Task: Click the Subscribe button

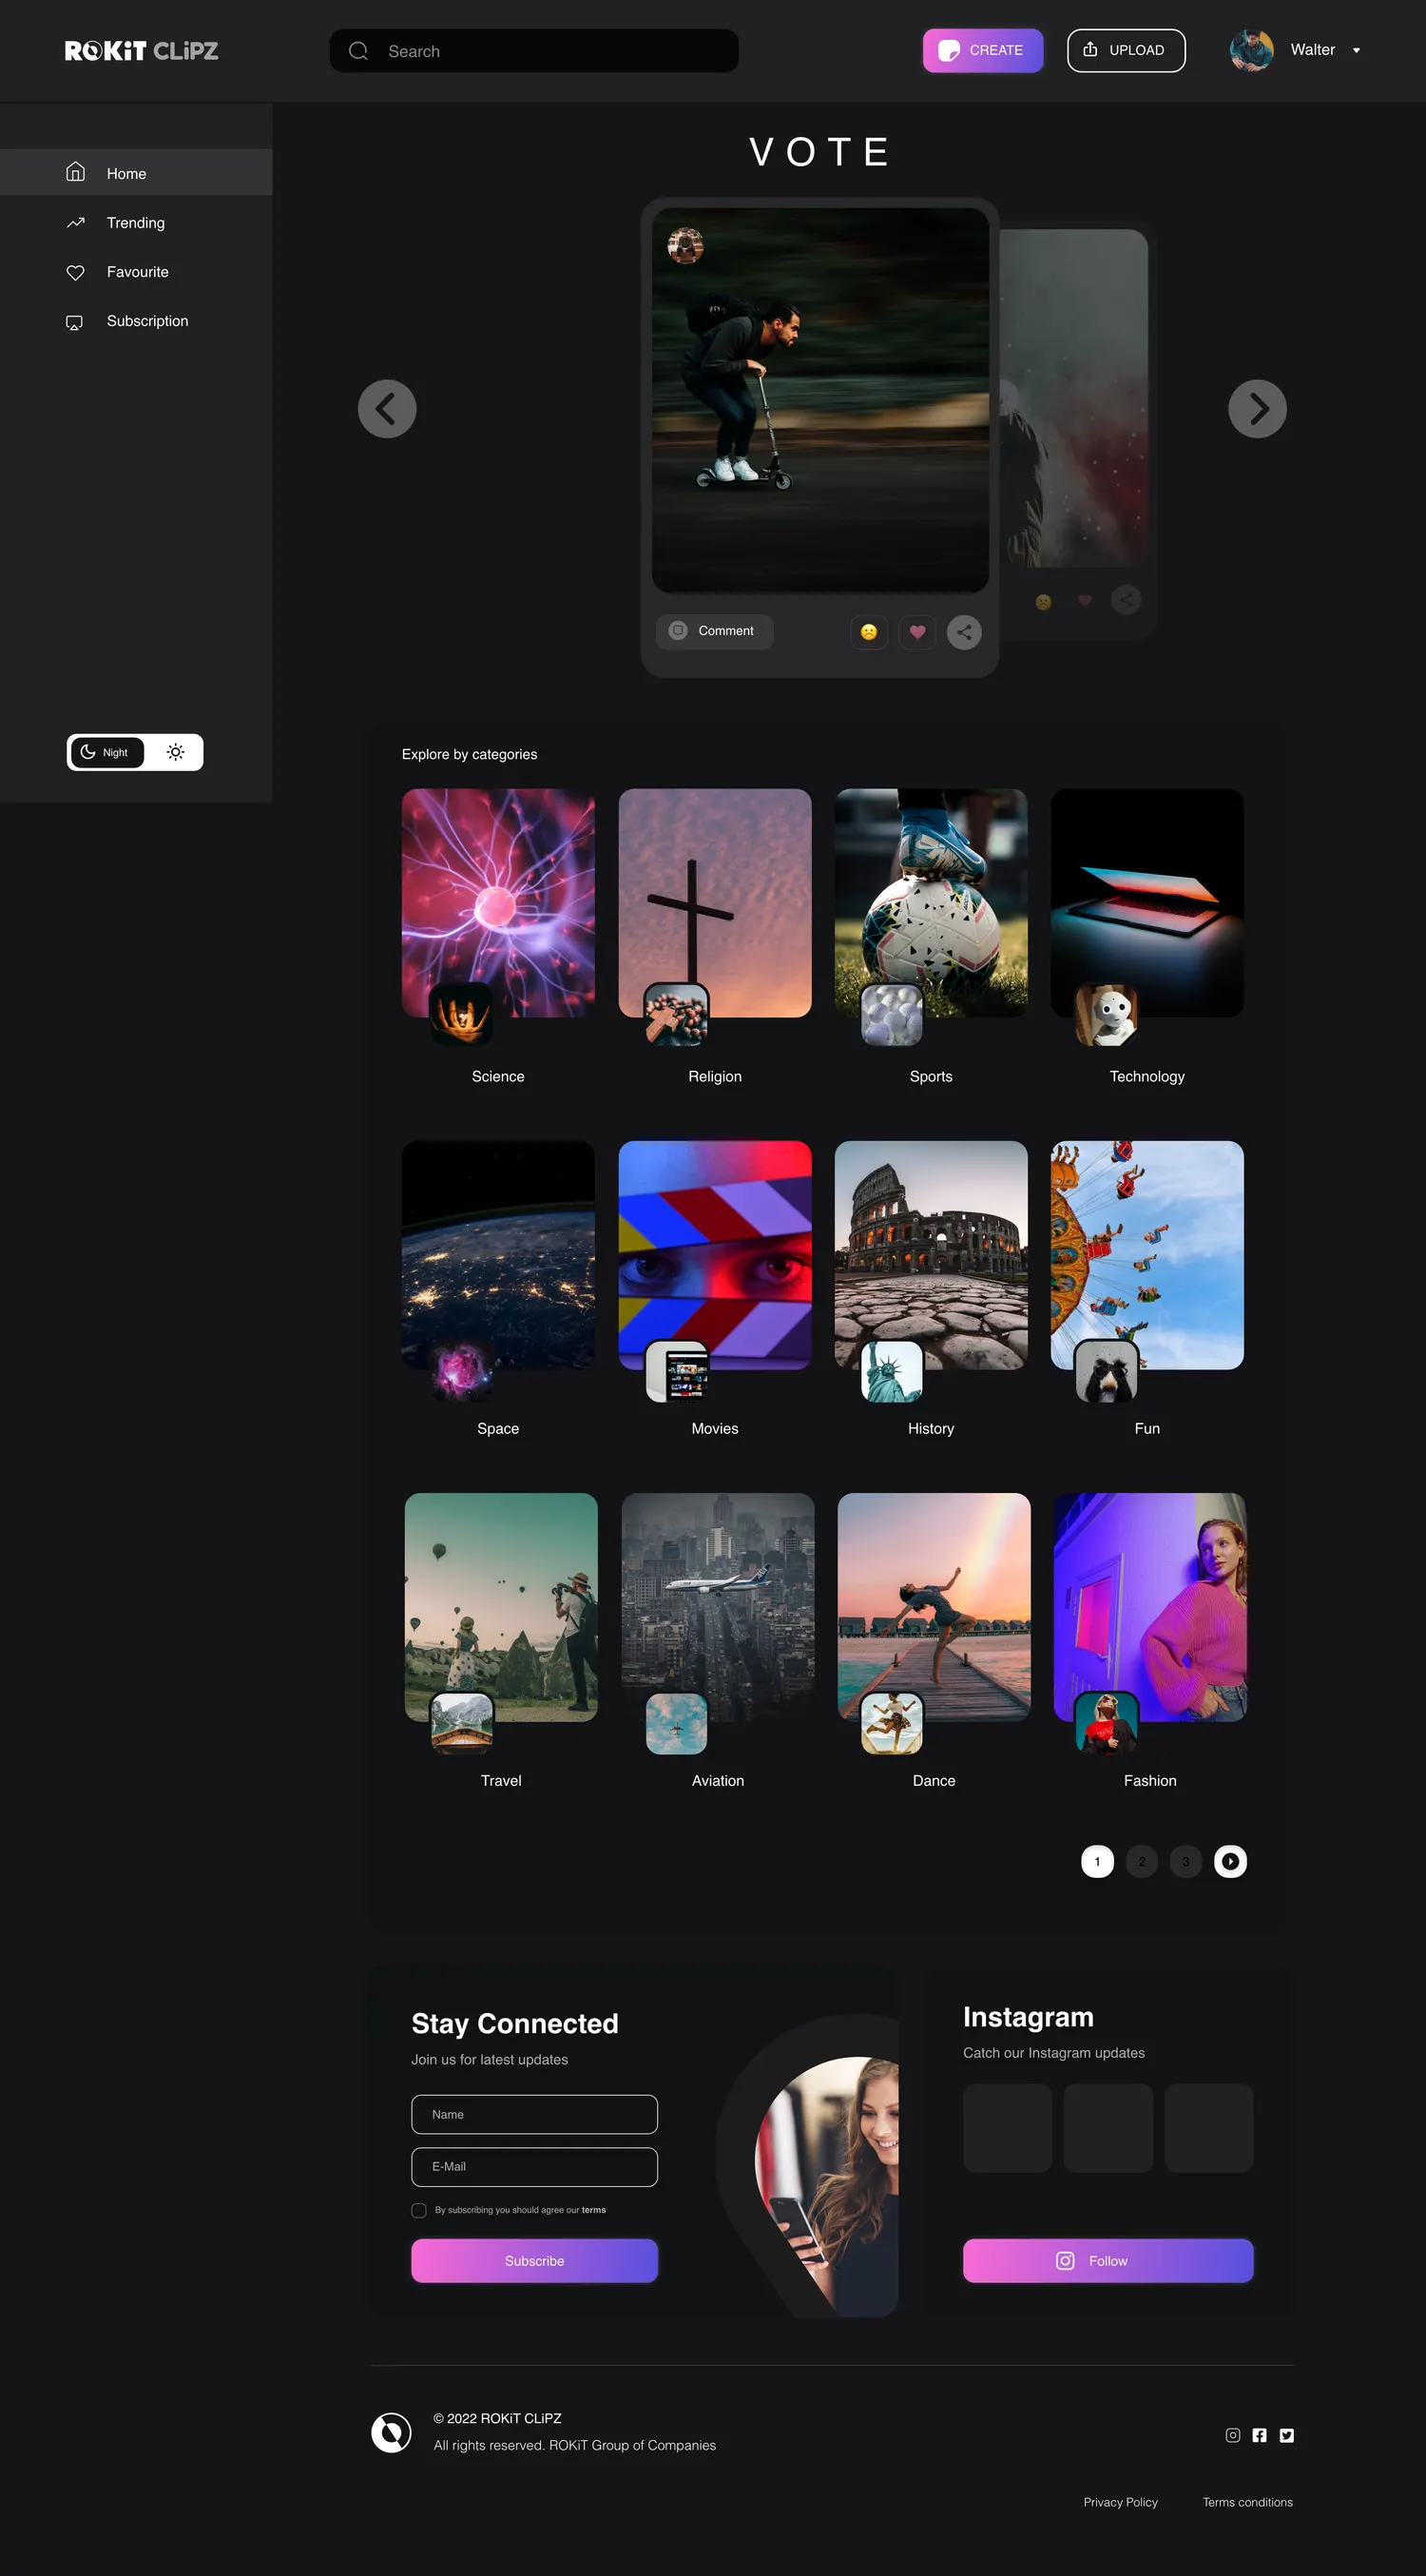Action: pos(534,2260)
